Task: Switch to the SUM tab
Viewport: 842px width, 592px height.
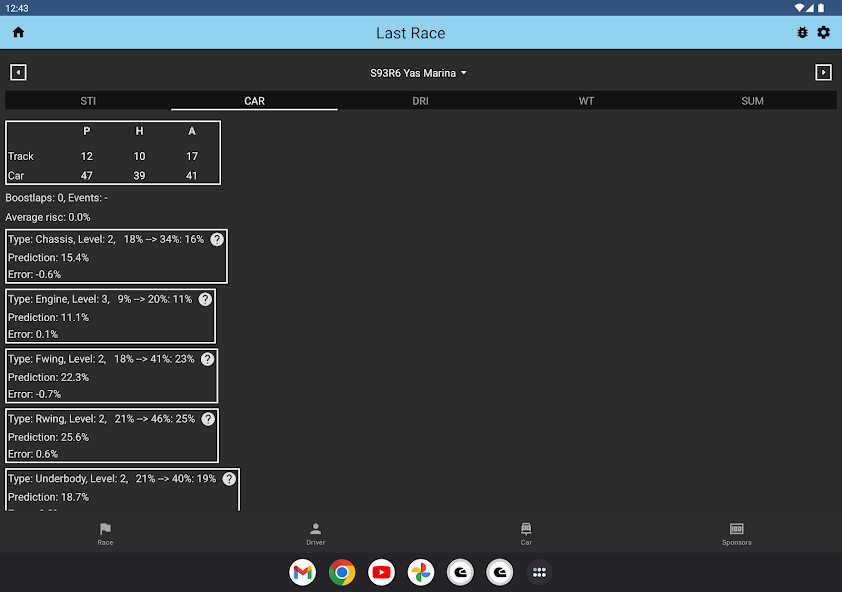Action: [x=752, y=100]
